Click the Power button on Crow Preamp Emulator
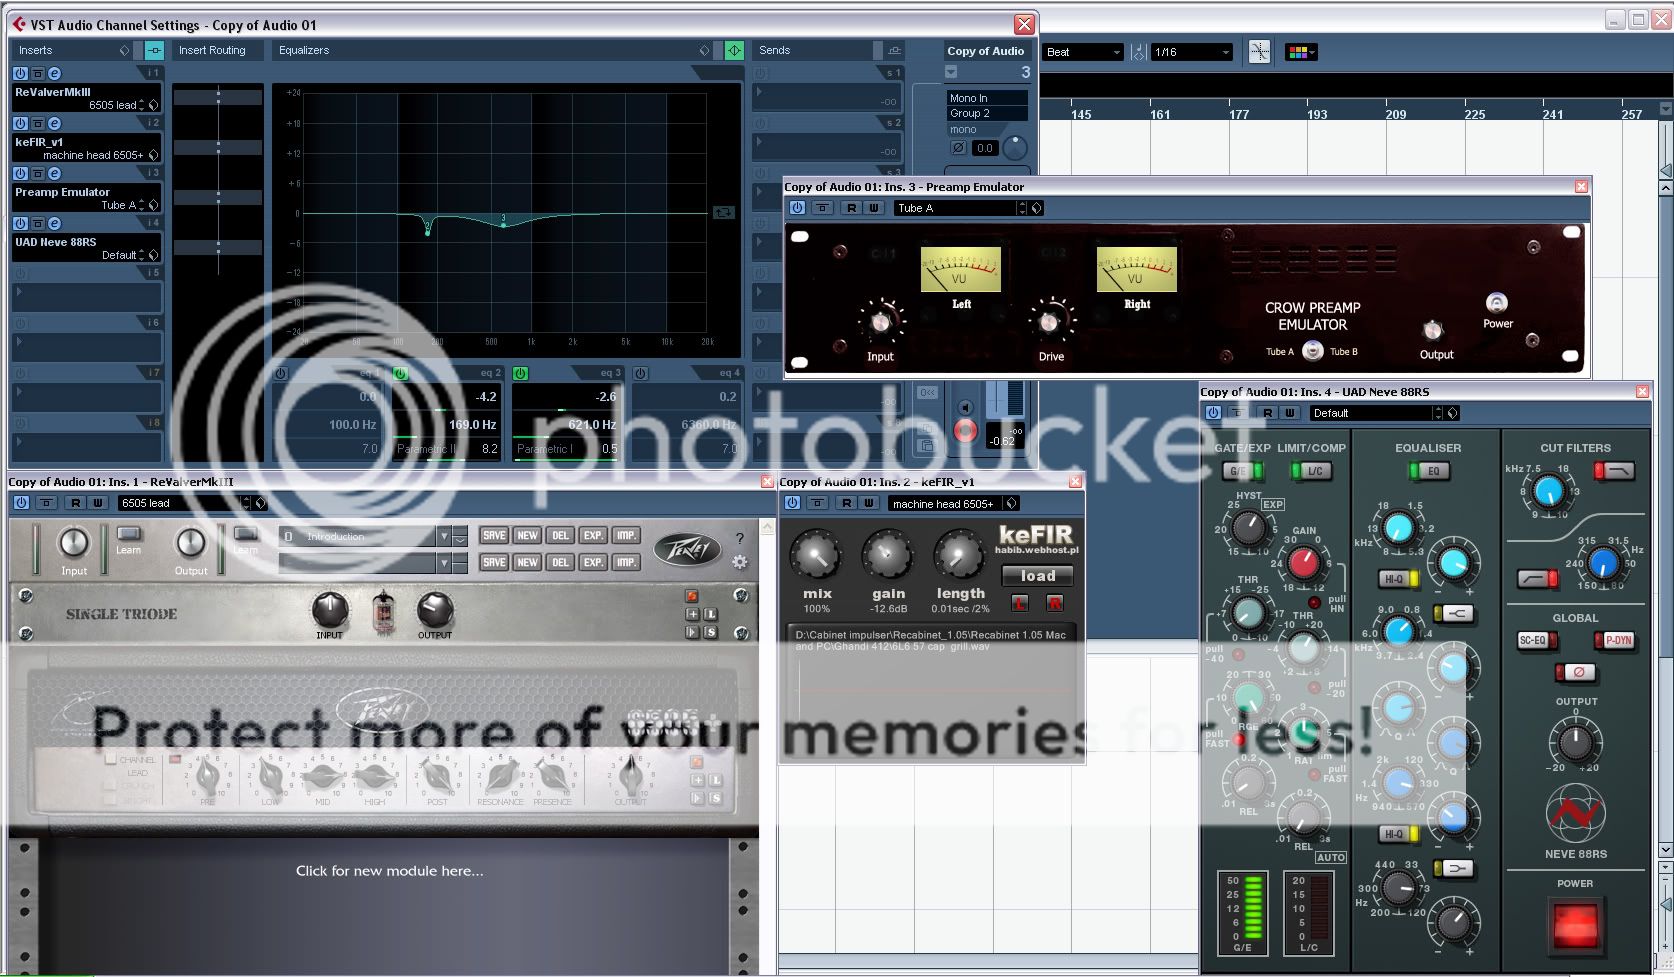The image size is (1674, 977). 1497,303
